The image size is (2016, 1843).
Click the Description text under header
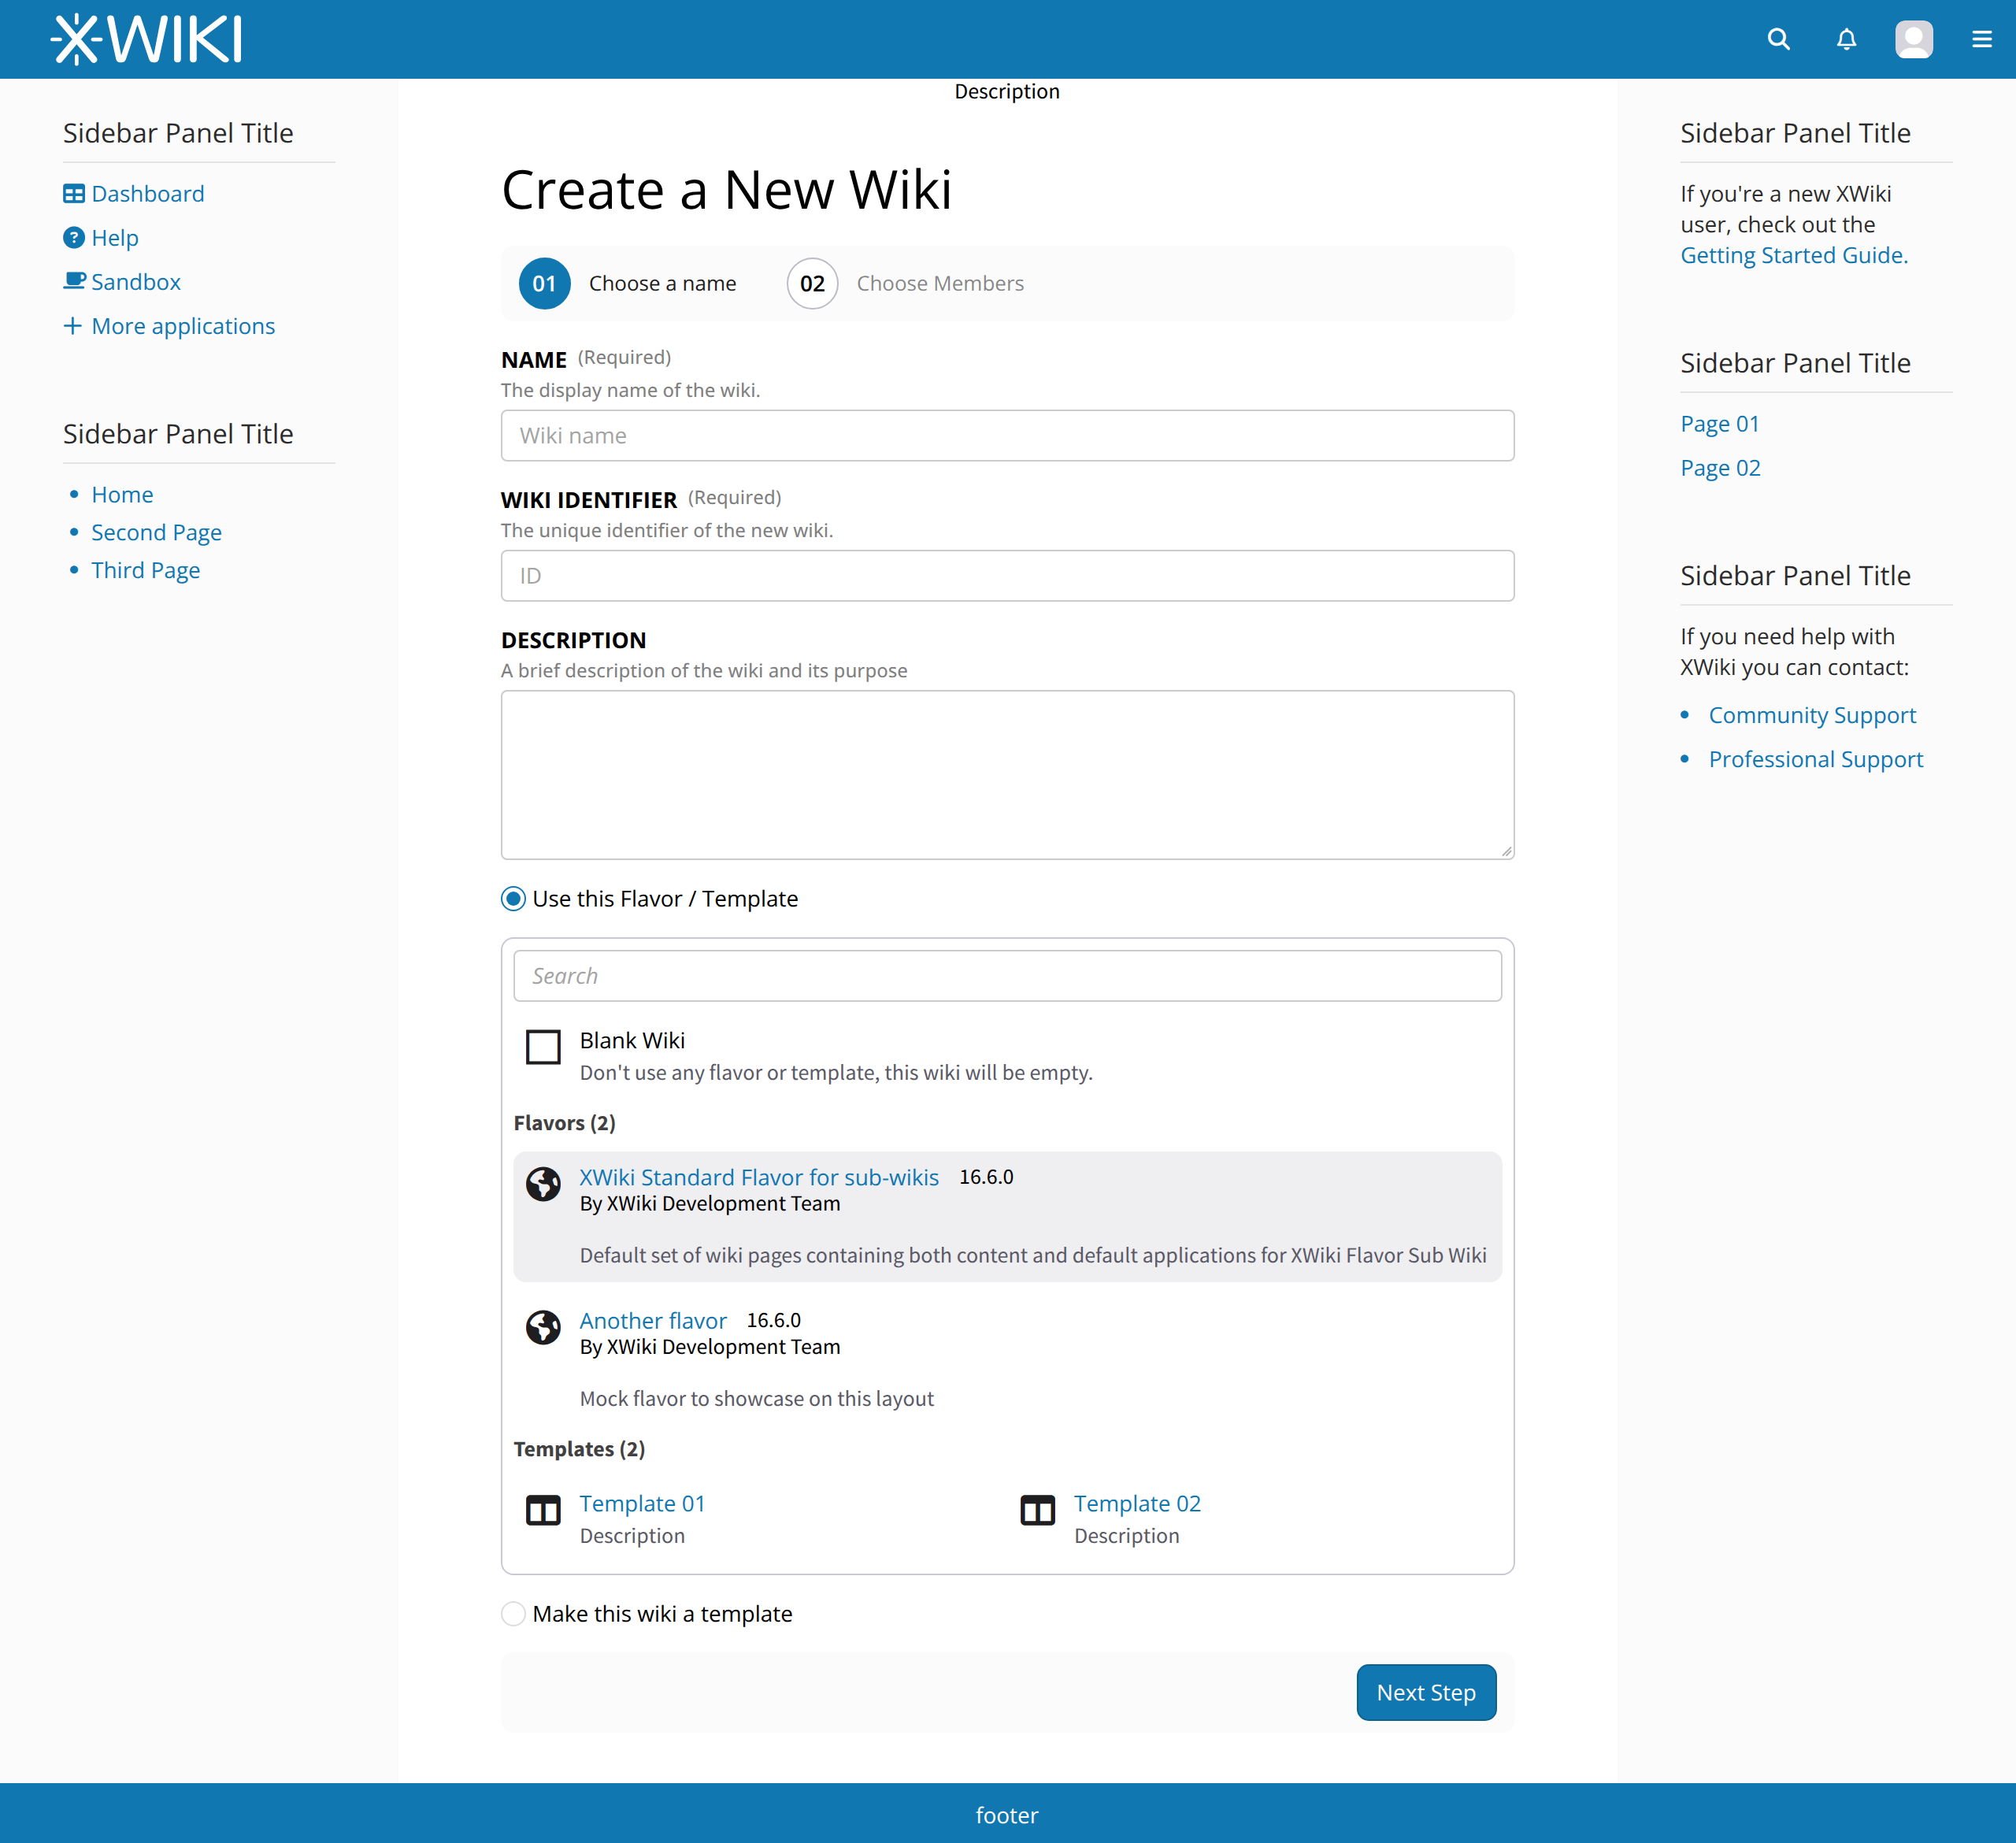click(x=1007, y=91)
